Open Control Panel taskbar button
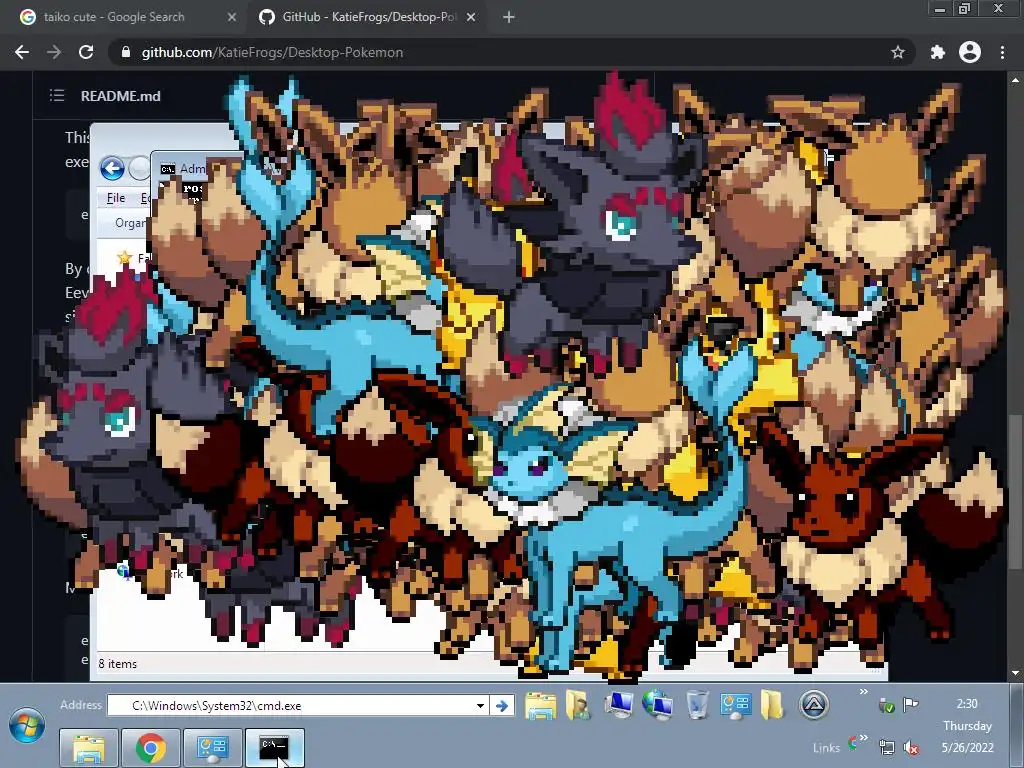 click(x=213, y=748)
